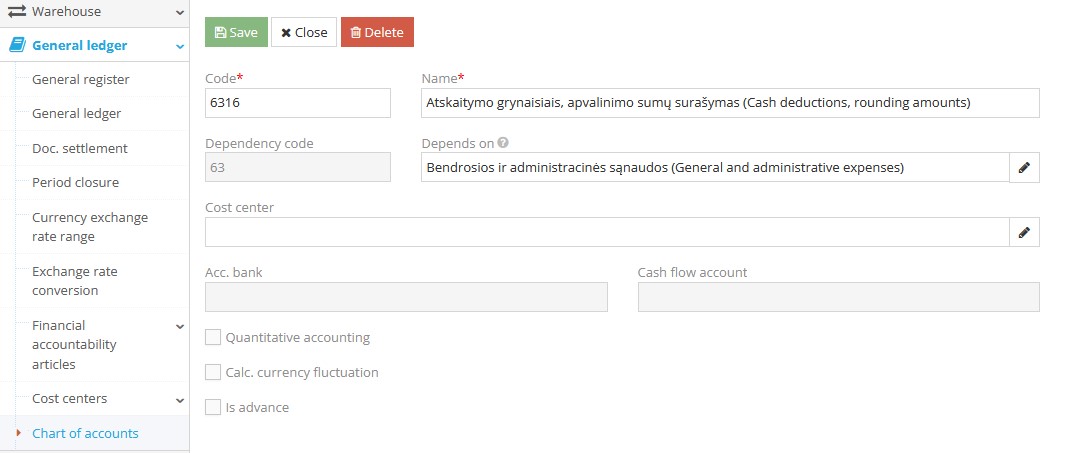1084x453 pixels.
Task: Save the account record
Action: tap(236, 32)
